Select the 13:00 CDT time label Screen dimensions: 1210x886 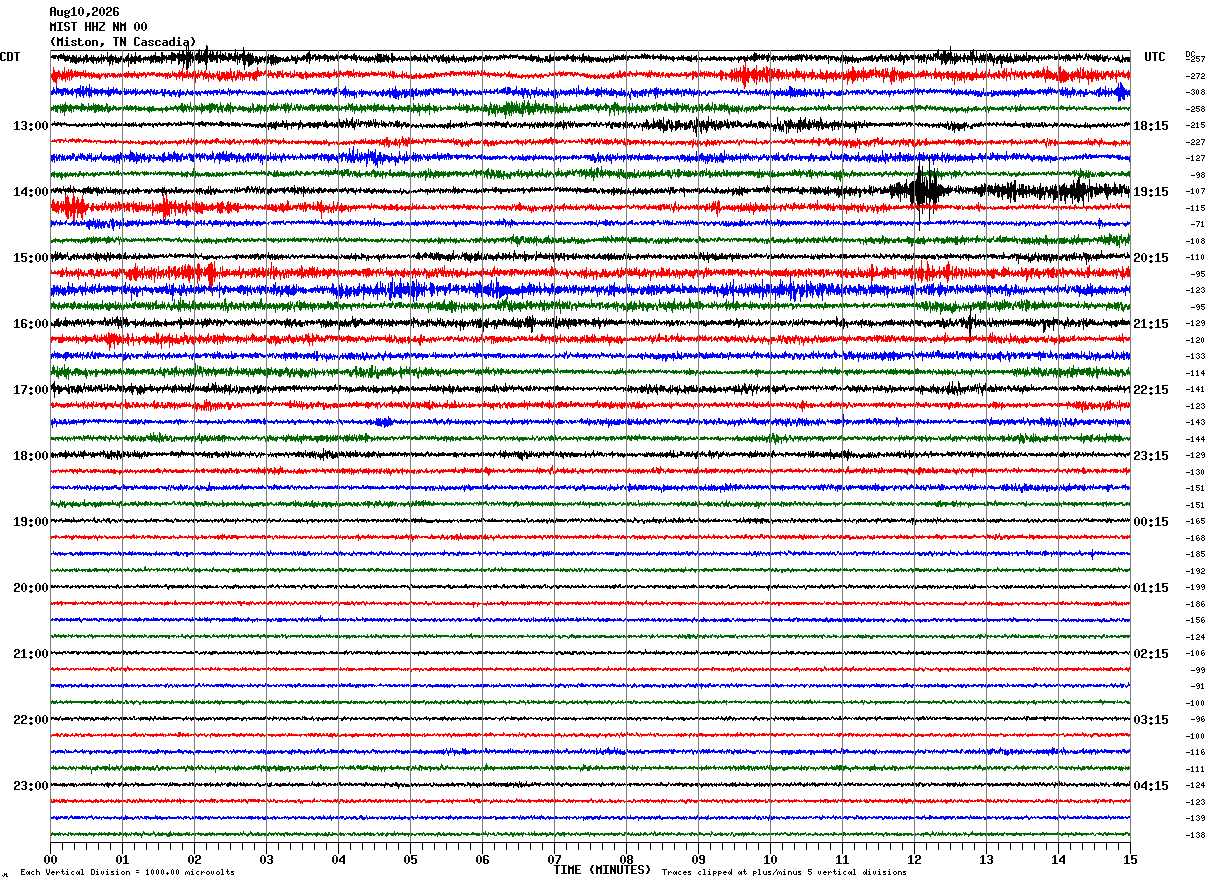tap(30, 126)
